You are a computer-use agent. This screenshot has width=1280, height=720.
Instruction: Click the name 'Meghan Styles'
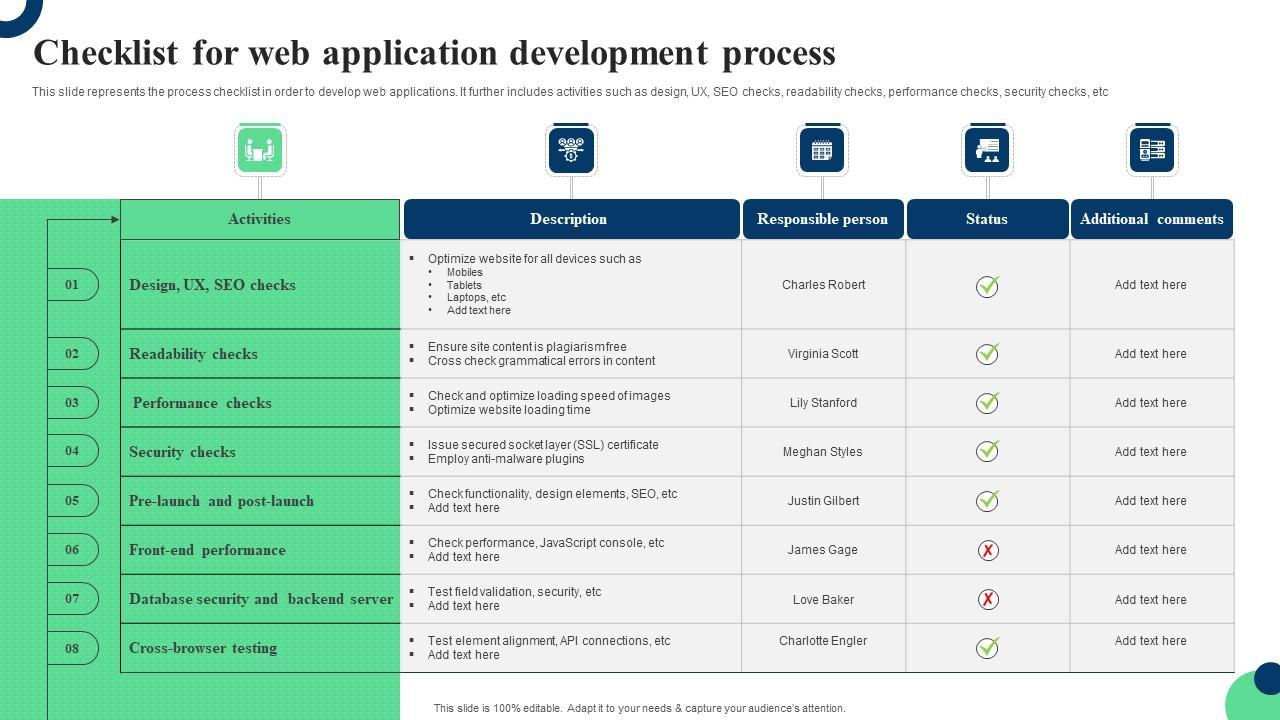tap(822, 452)
